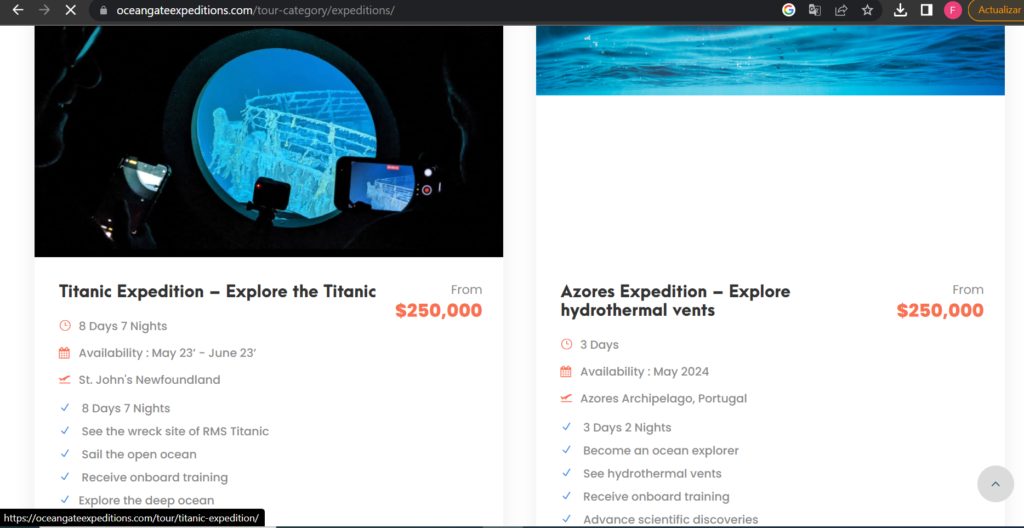1024x528 pixels.
Task: Share this page via share icon
Action: [841, 10]
